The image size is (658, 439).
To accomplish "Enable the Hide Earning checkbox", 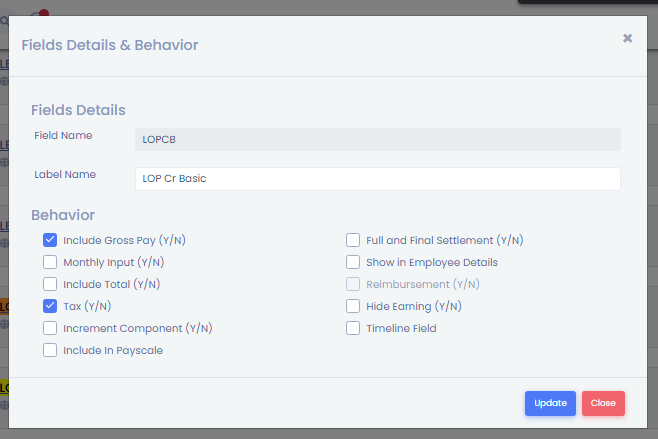I will coord(353,306).
